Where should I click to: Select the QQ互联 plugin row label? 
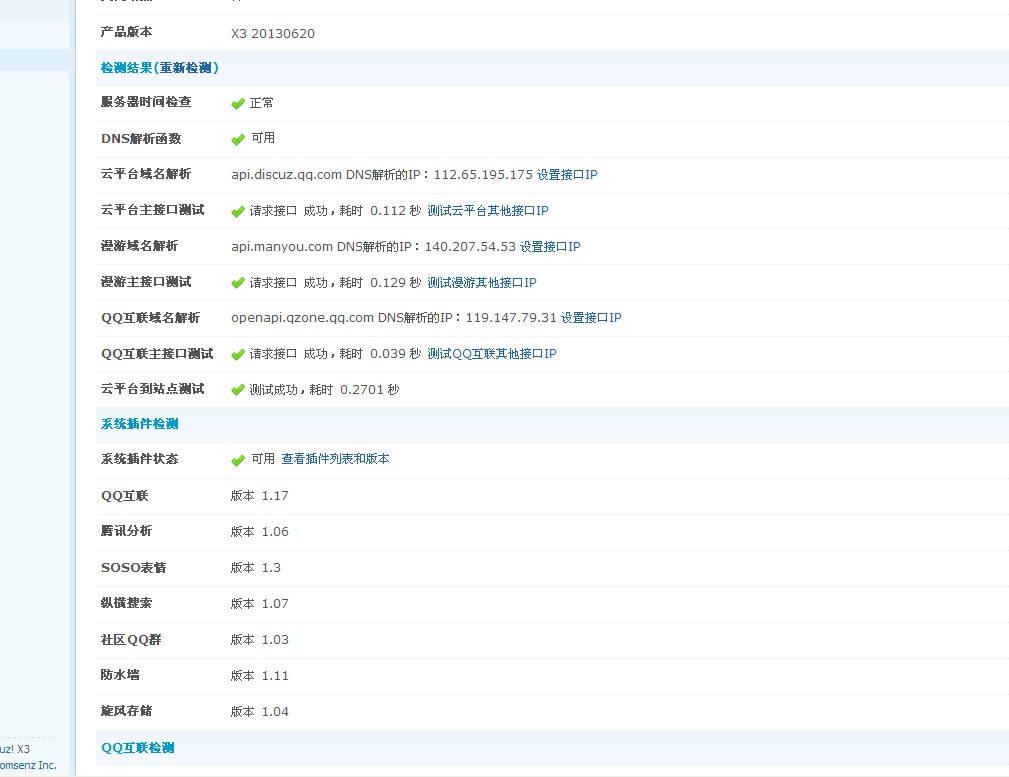[125, 496]
